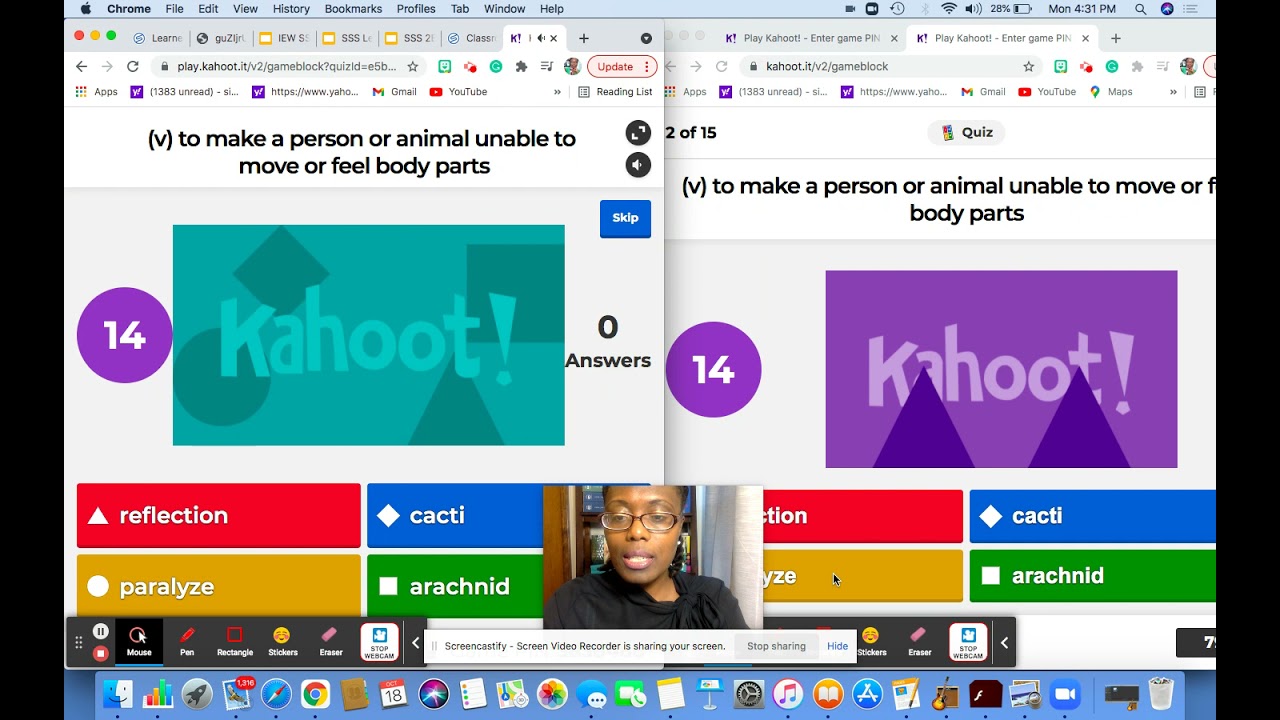Select the Mouse tool in left Screencastify toolbar
Viewport: 1280px width, 720px height.
pyautogui.click(x=139, y=641)
